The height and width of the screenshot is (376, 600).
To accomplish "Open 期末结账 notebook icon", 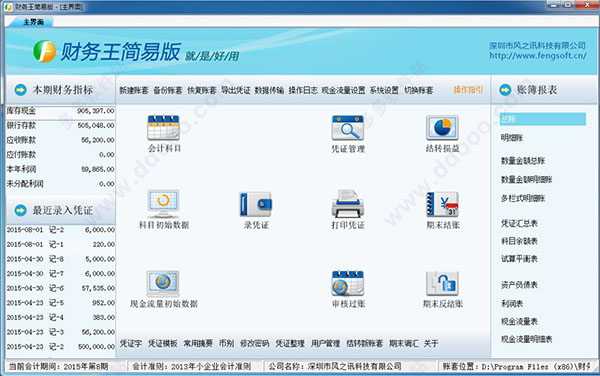I will 442,204.
